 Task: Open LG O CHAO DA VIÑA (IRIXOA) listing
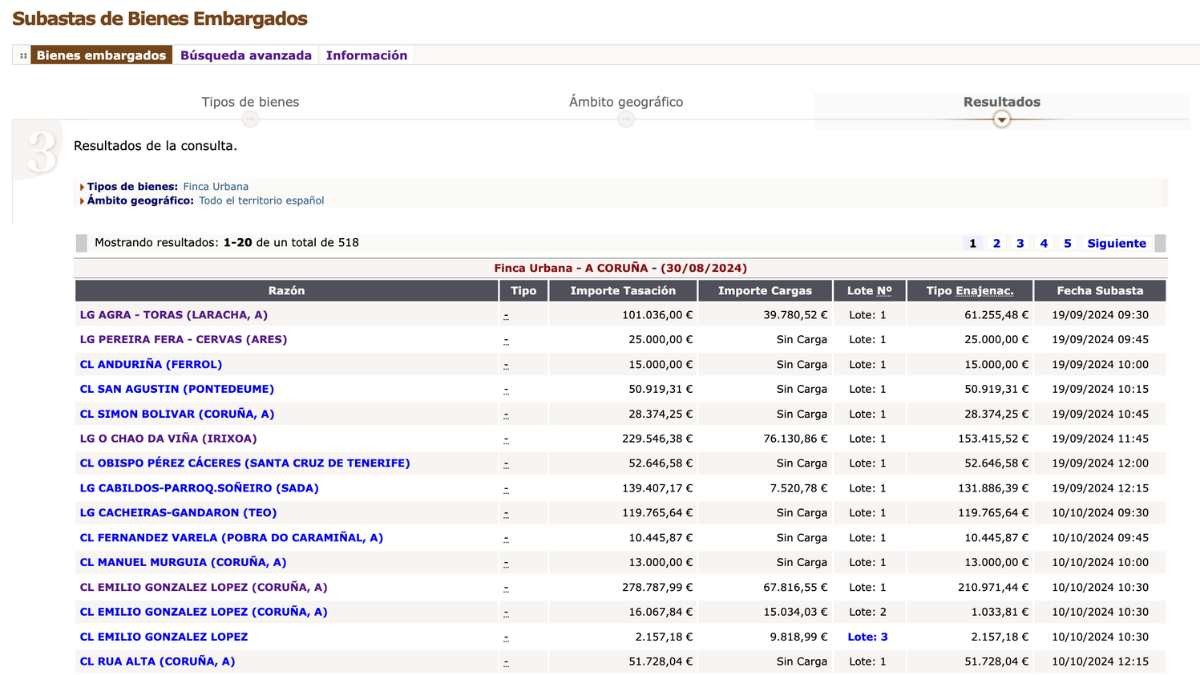[168, 438]
